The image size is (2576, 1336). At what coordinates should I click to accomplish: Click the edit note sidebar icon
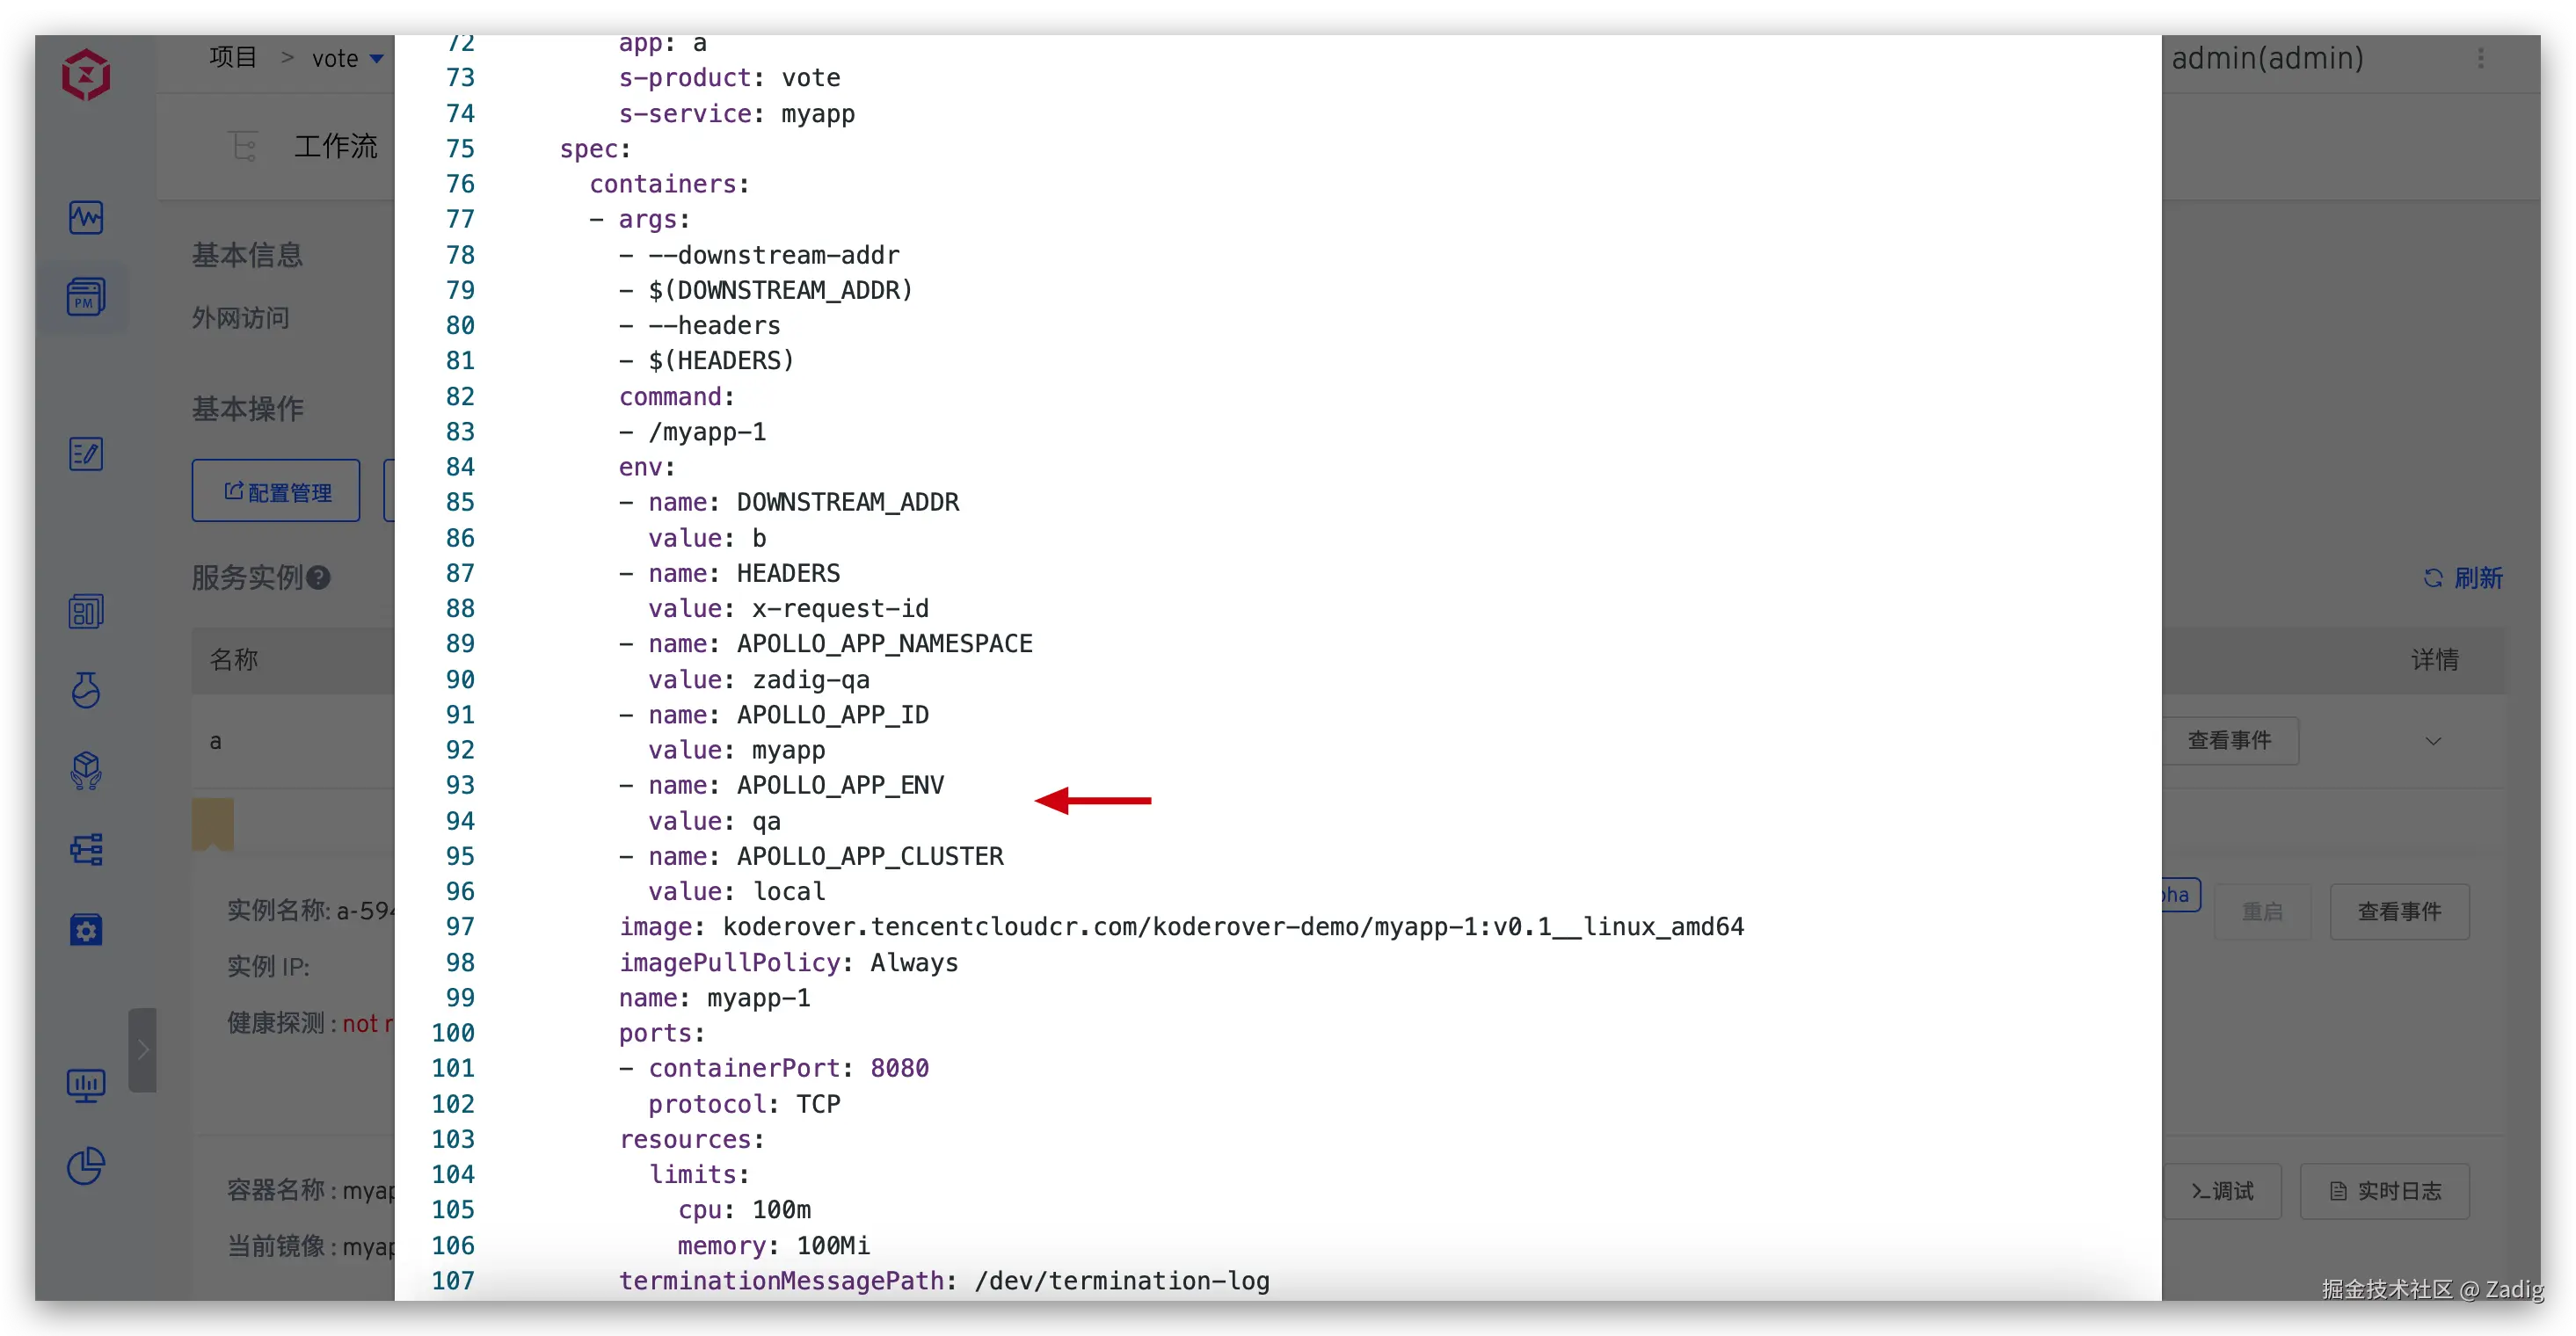tap(86, 454)
